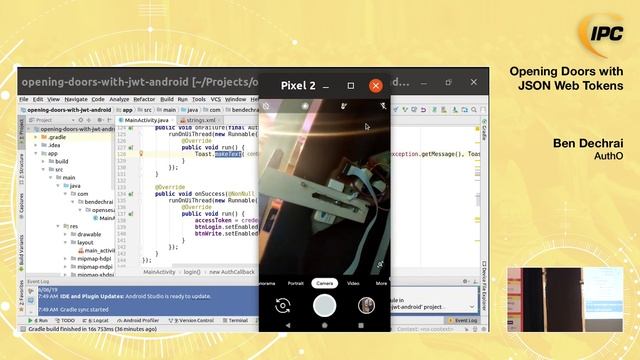This screenshot has height=360, width=640.
Task: Click the lightbulb intention icon at line 128
Action: (x=141, y=154)
